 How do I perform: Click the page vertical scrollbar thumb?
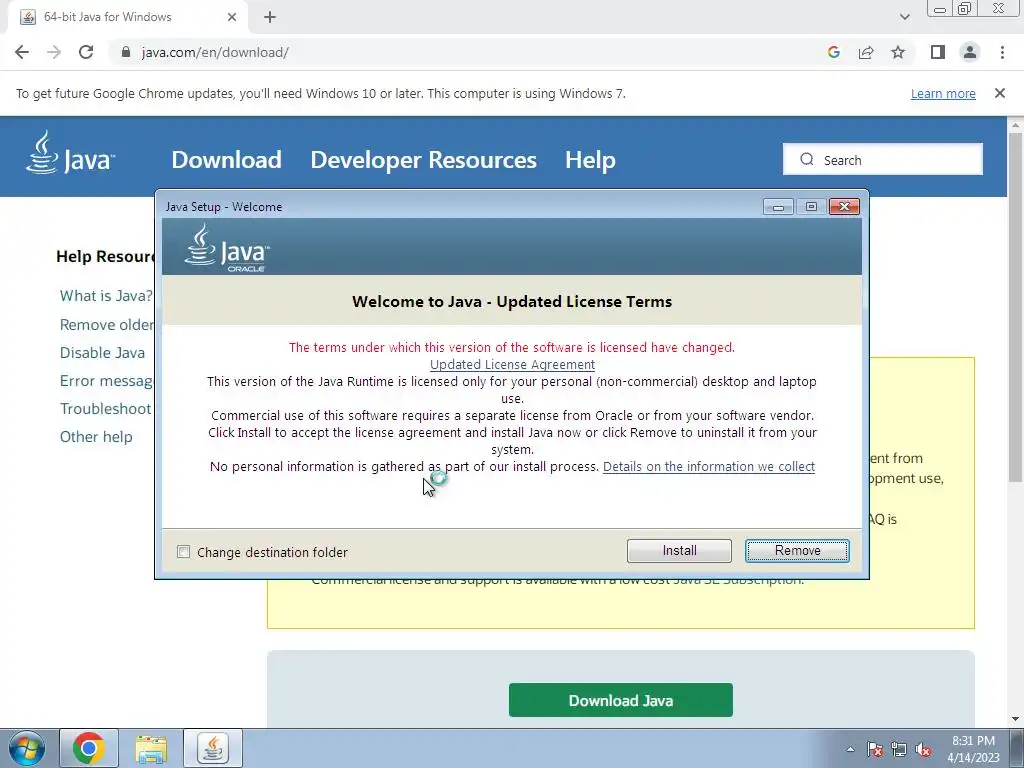[x=1016, y=307]
